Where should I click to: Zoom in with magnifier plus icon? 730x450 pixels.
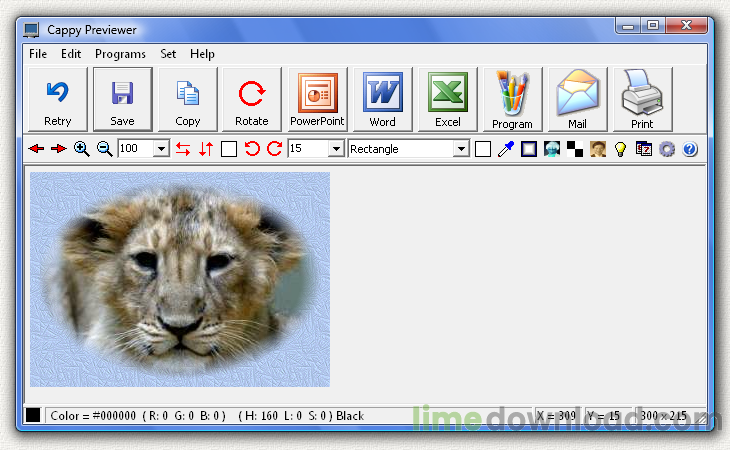point(81,149)
